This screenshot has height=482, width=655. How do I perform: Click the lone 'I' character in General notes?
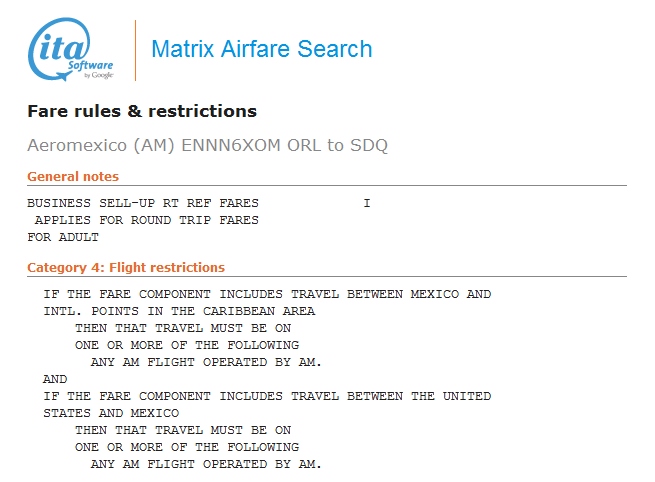click(x=367, y=203)
